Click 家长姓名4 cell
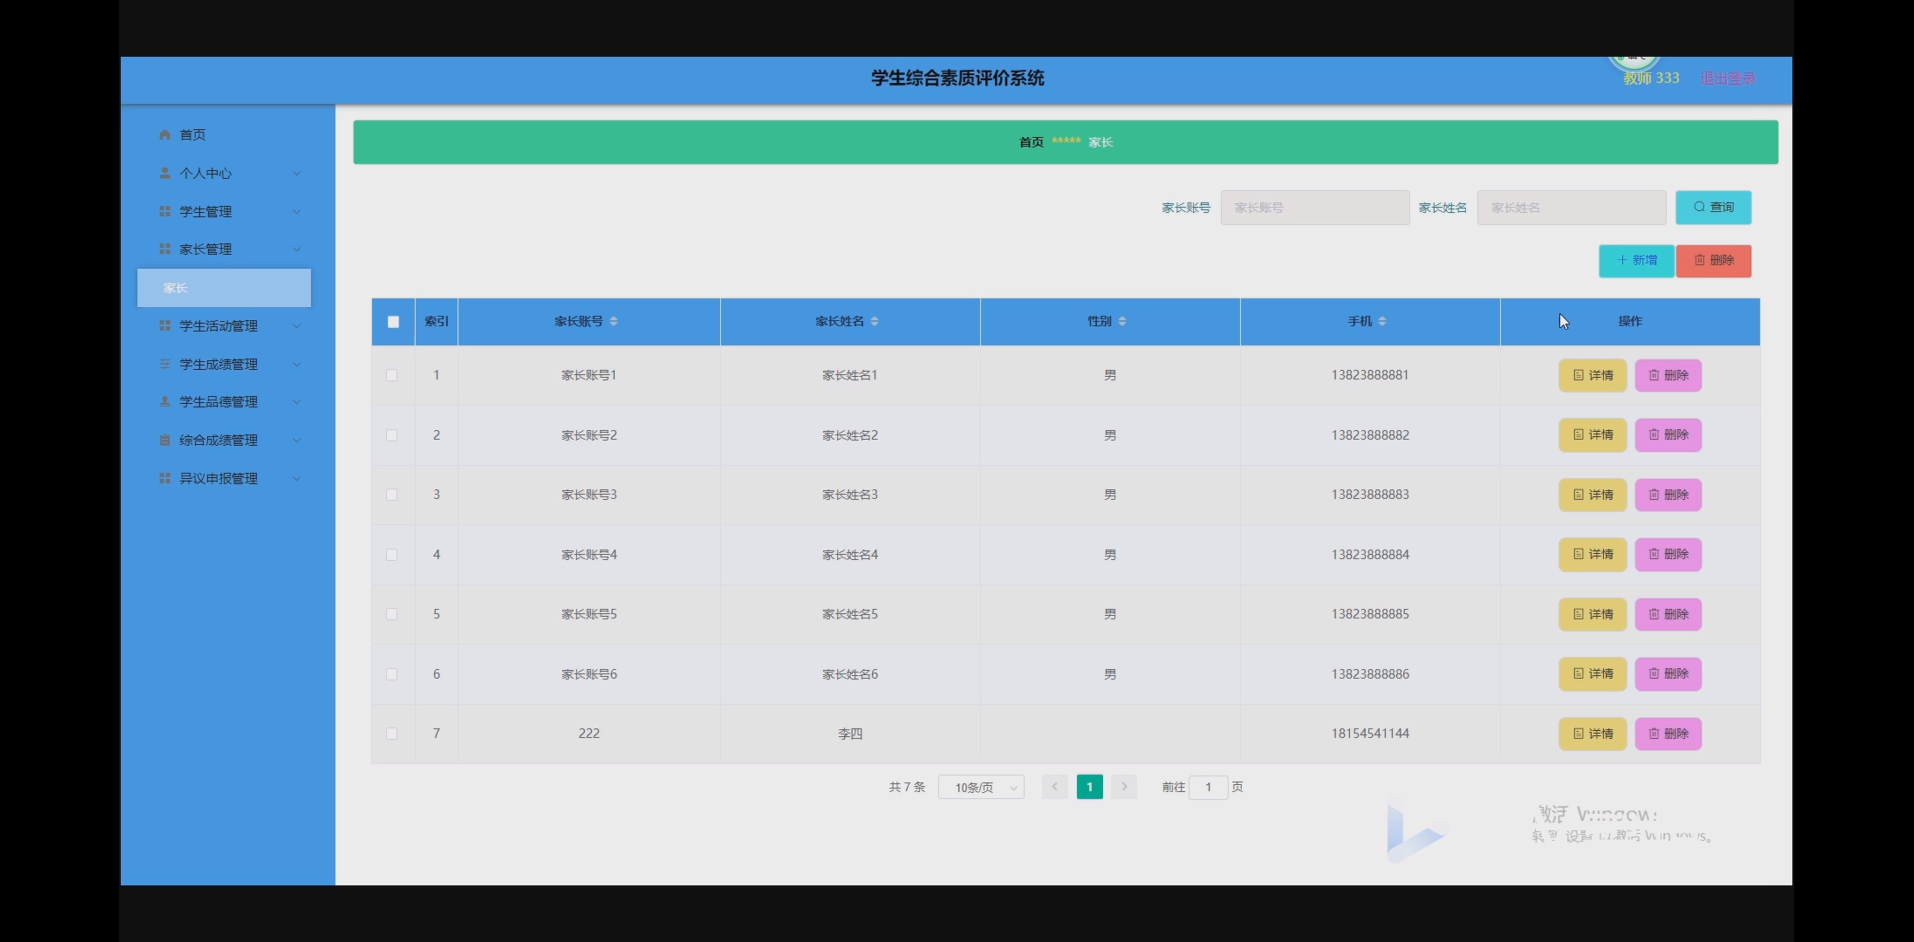 click(x=850, y=555)
